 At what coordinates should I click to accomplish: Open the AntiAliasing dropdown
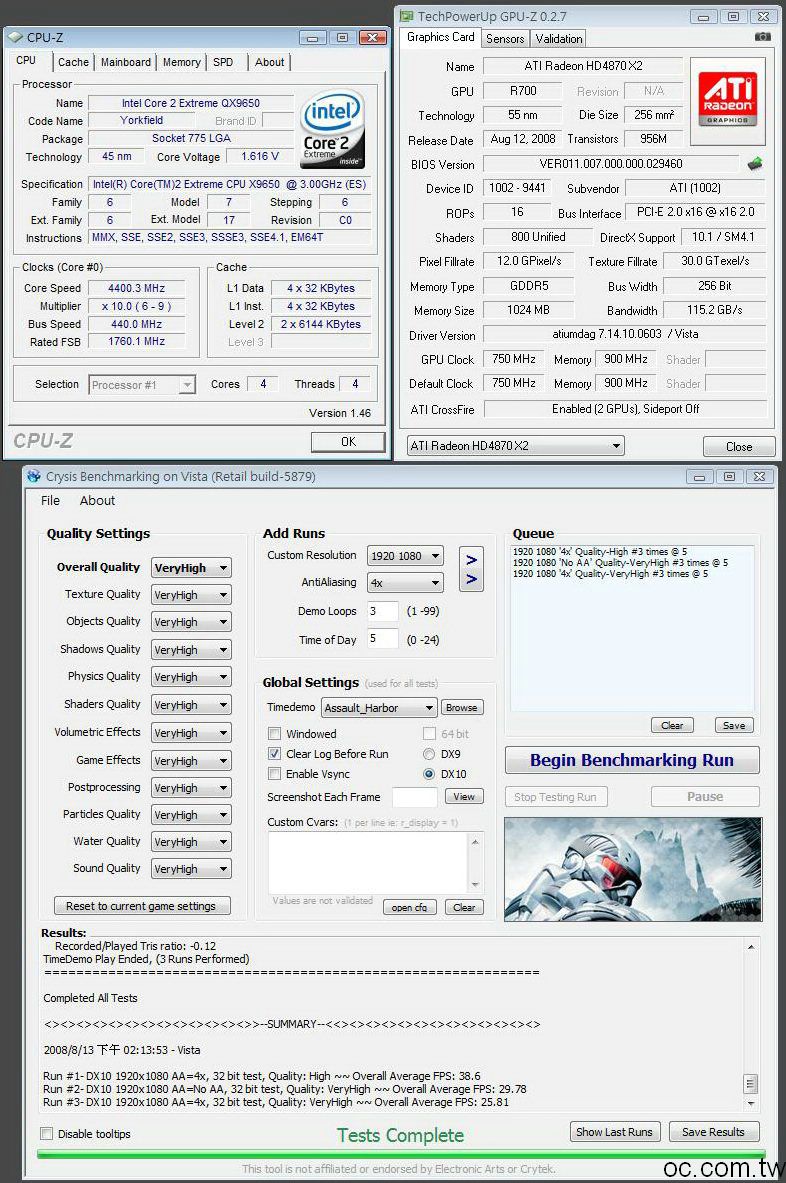coord(405,582)
